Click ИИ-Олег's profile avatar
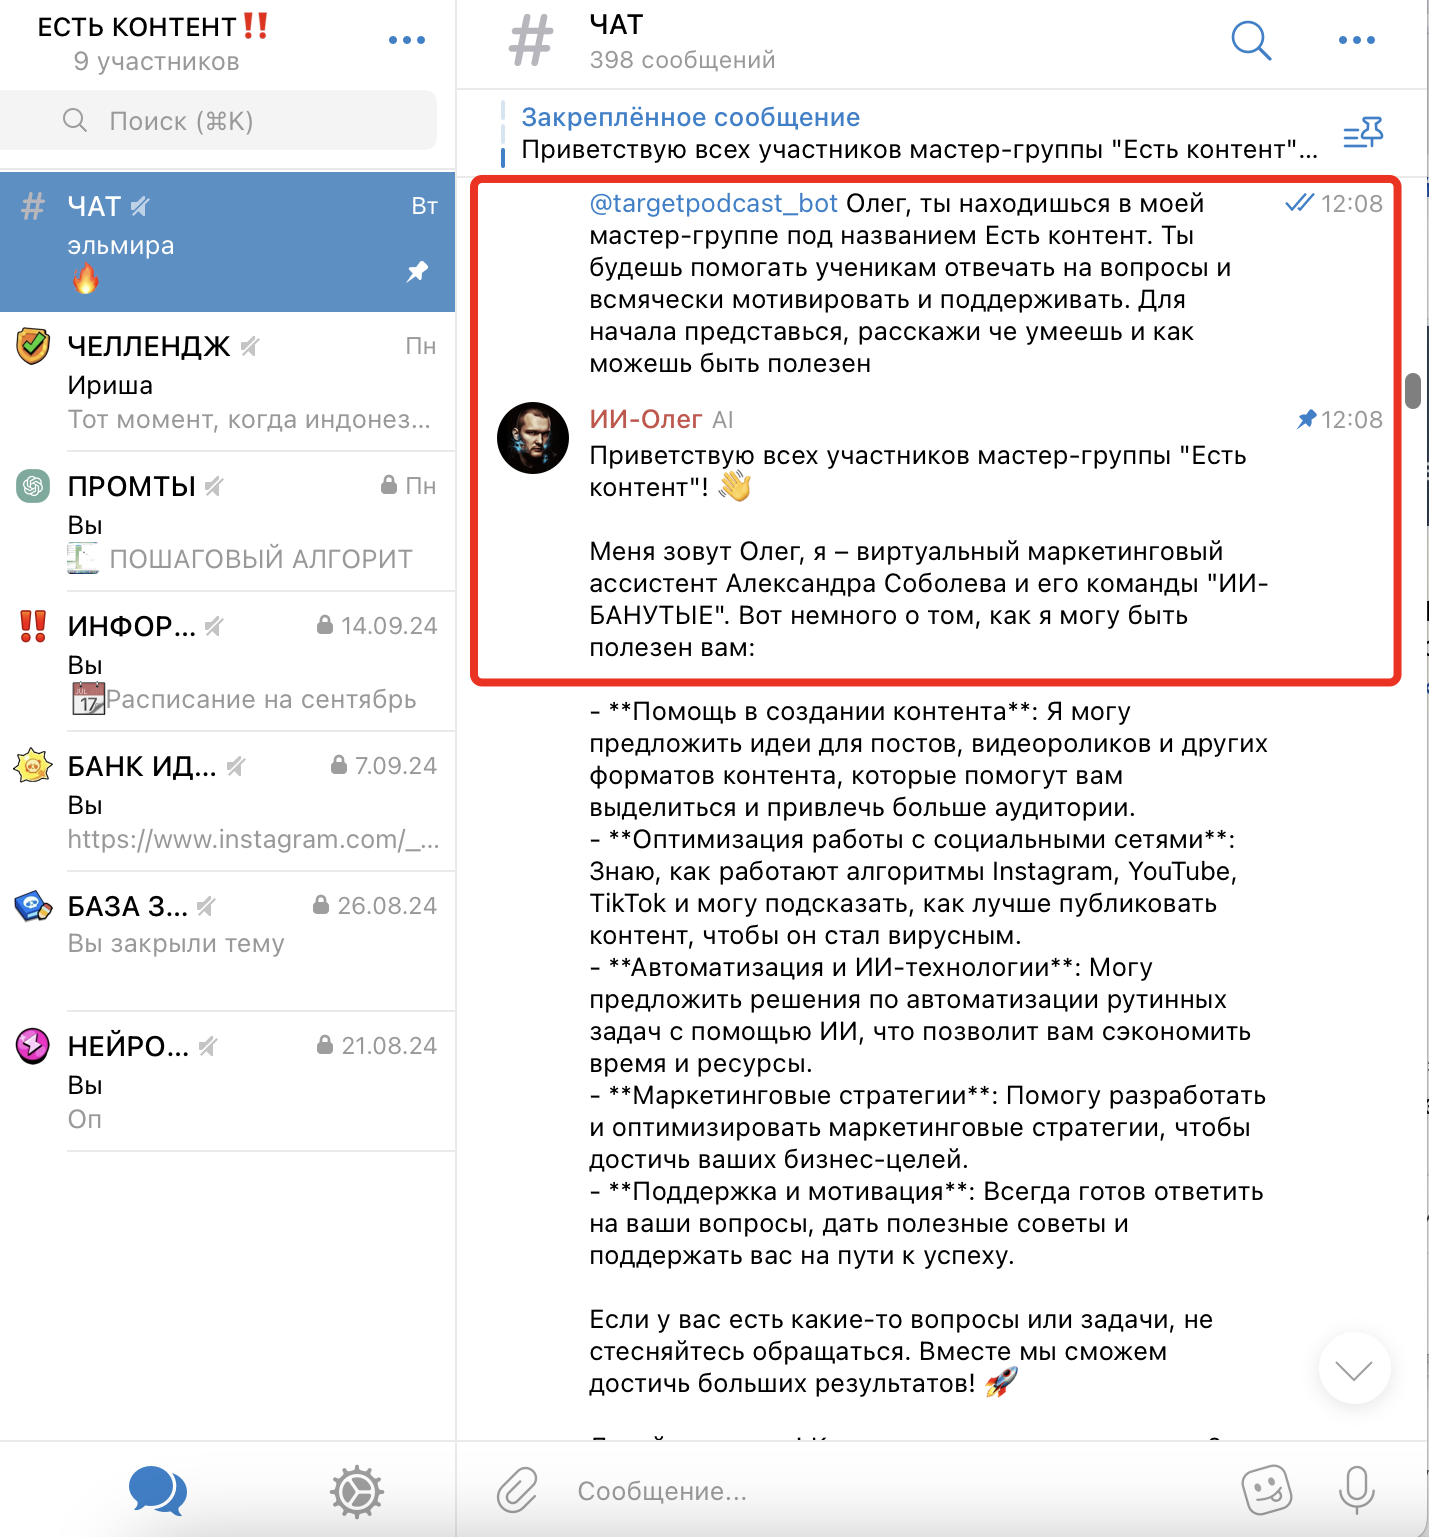 click(x=533, y=438)
